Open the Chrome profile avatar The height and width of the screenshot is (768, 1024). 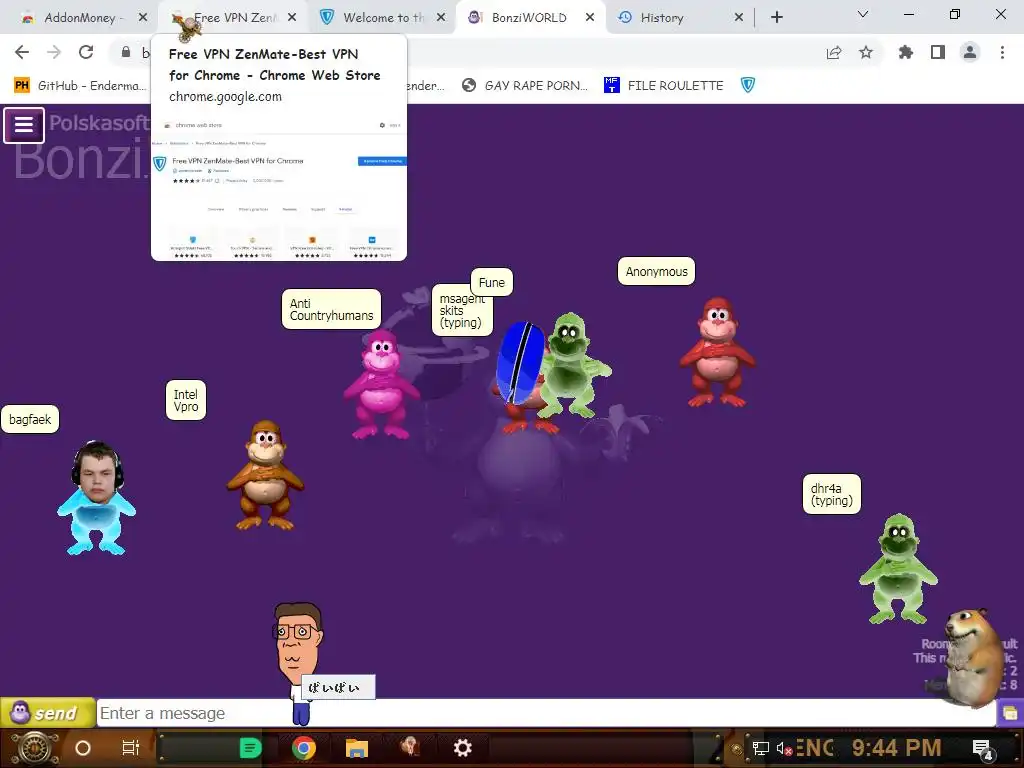(x=970, y=52)
